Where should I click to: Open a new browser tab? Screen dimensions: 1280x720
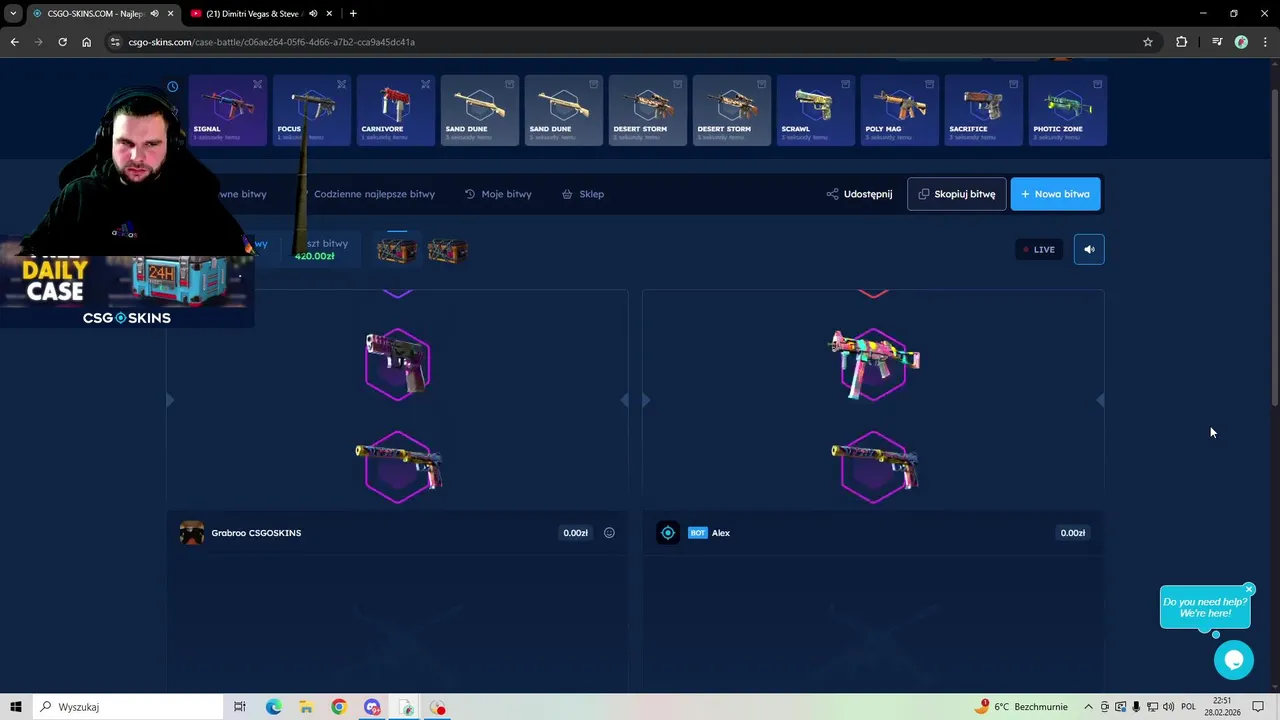[353, 13]
